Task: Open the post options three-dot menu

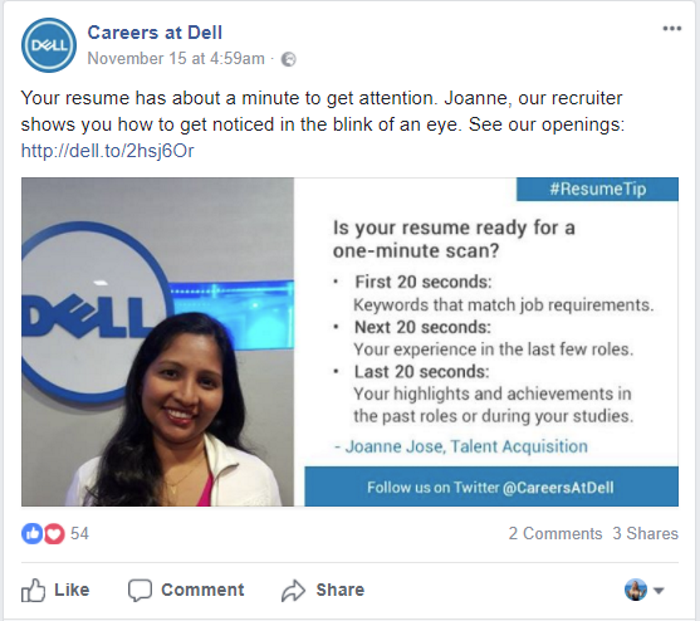Action: [x=672, y=29]
